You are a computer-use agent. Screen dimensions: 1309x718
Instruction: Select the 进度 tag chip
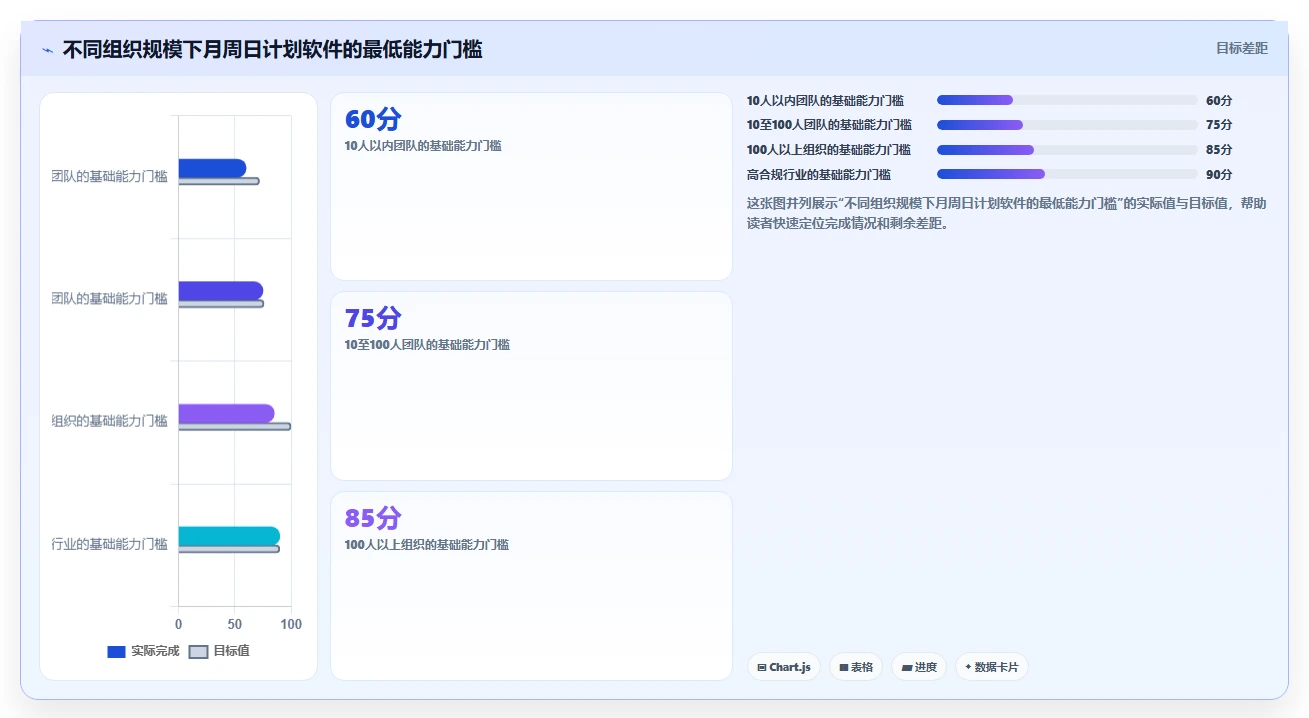coord(919,667)
